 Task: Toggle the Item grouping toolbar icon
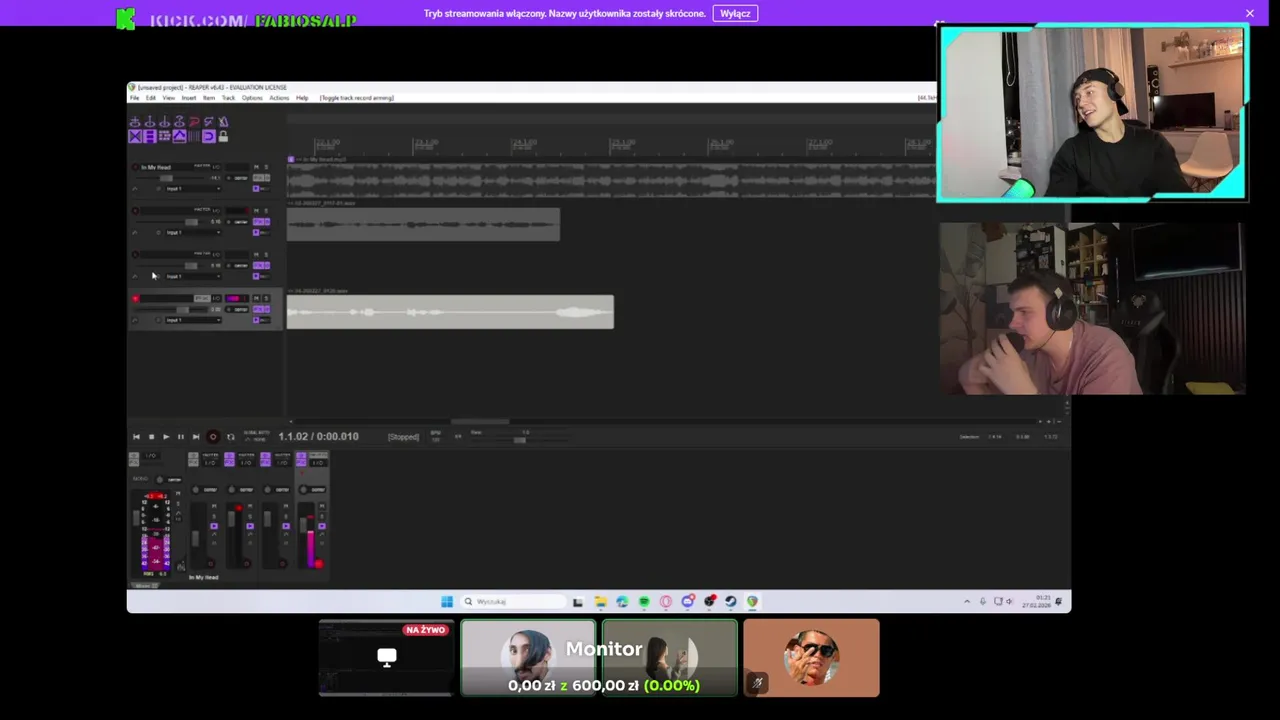[x=150, y=136]
